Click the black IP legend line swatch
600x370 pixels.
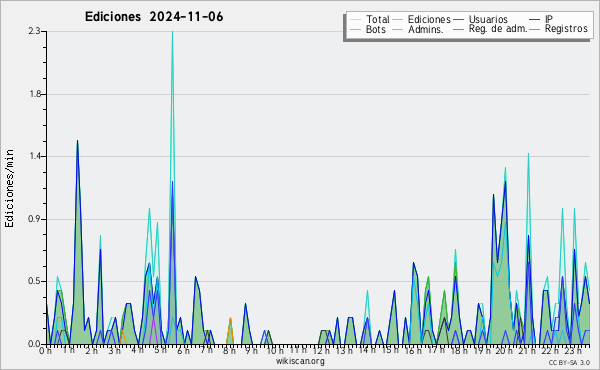click(535, 20)
